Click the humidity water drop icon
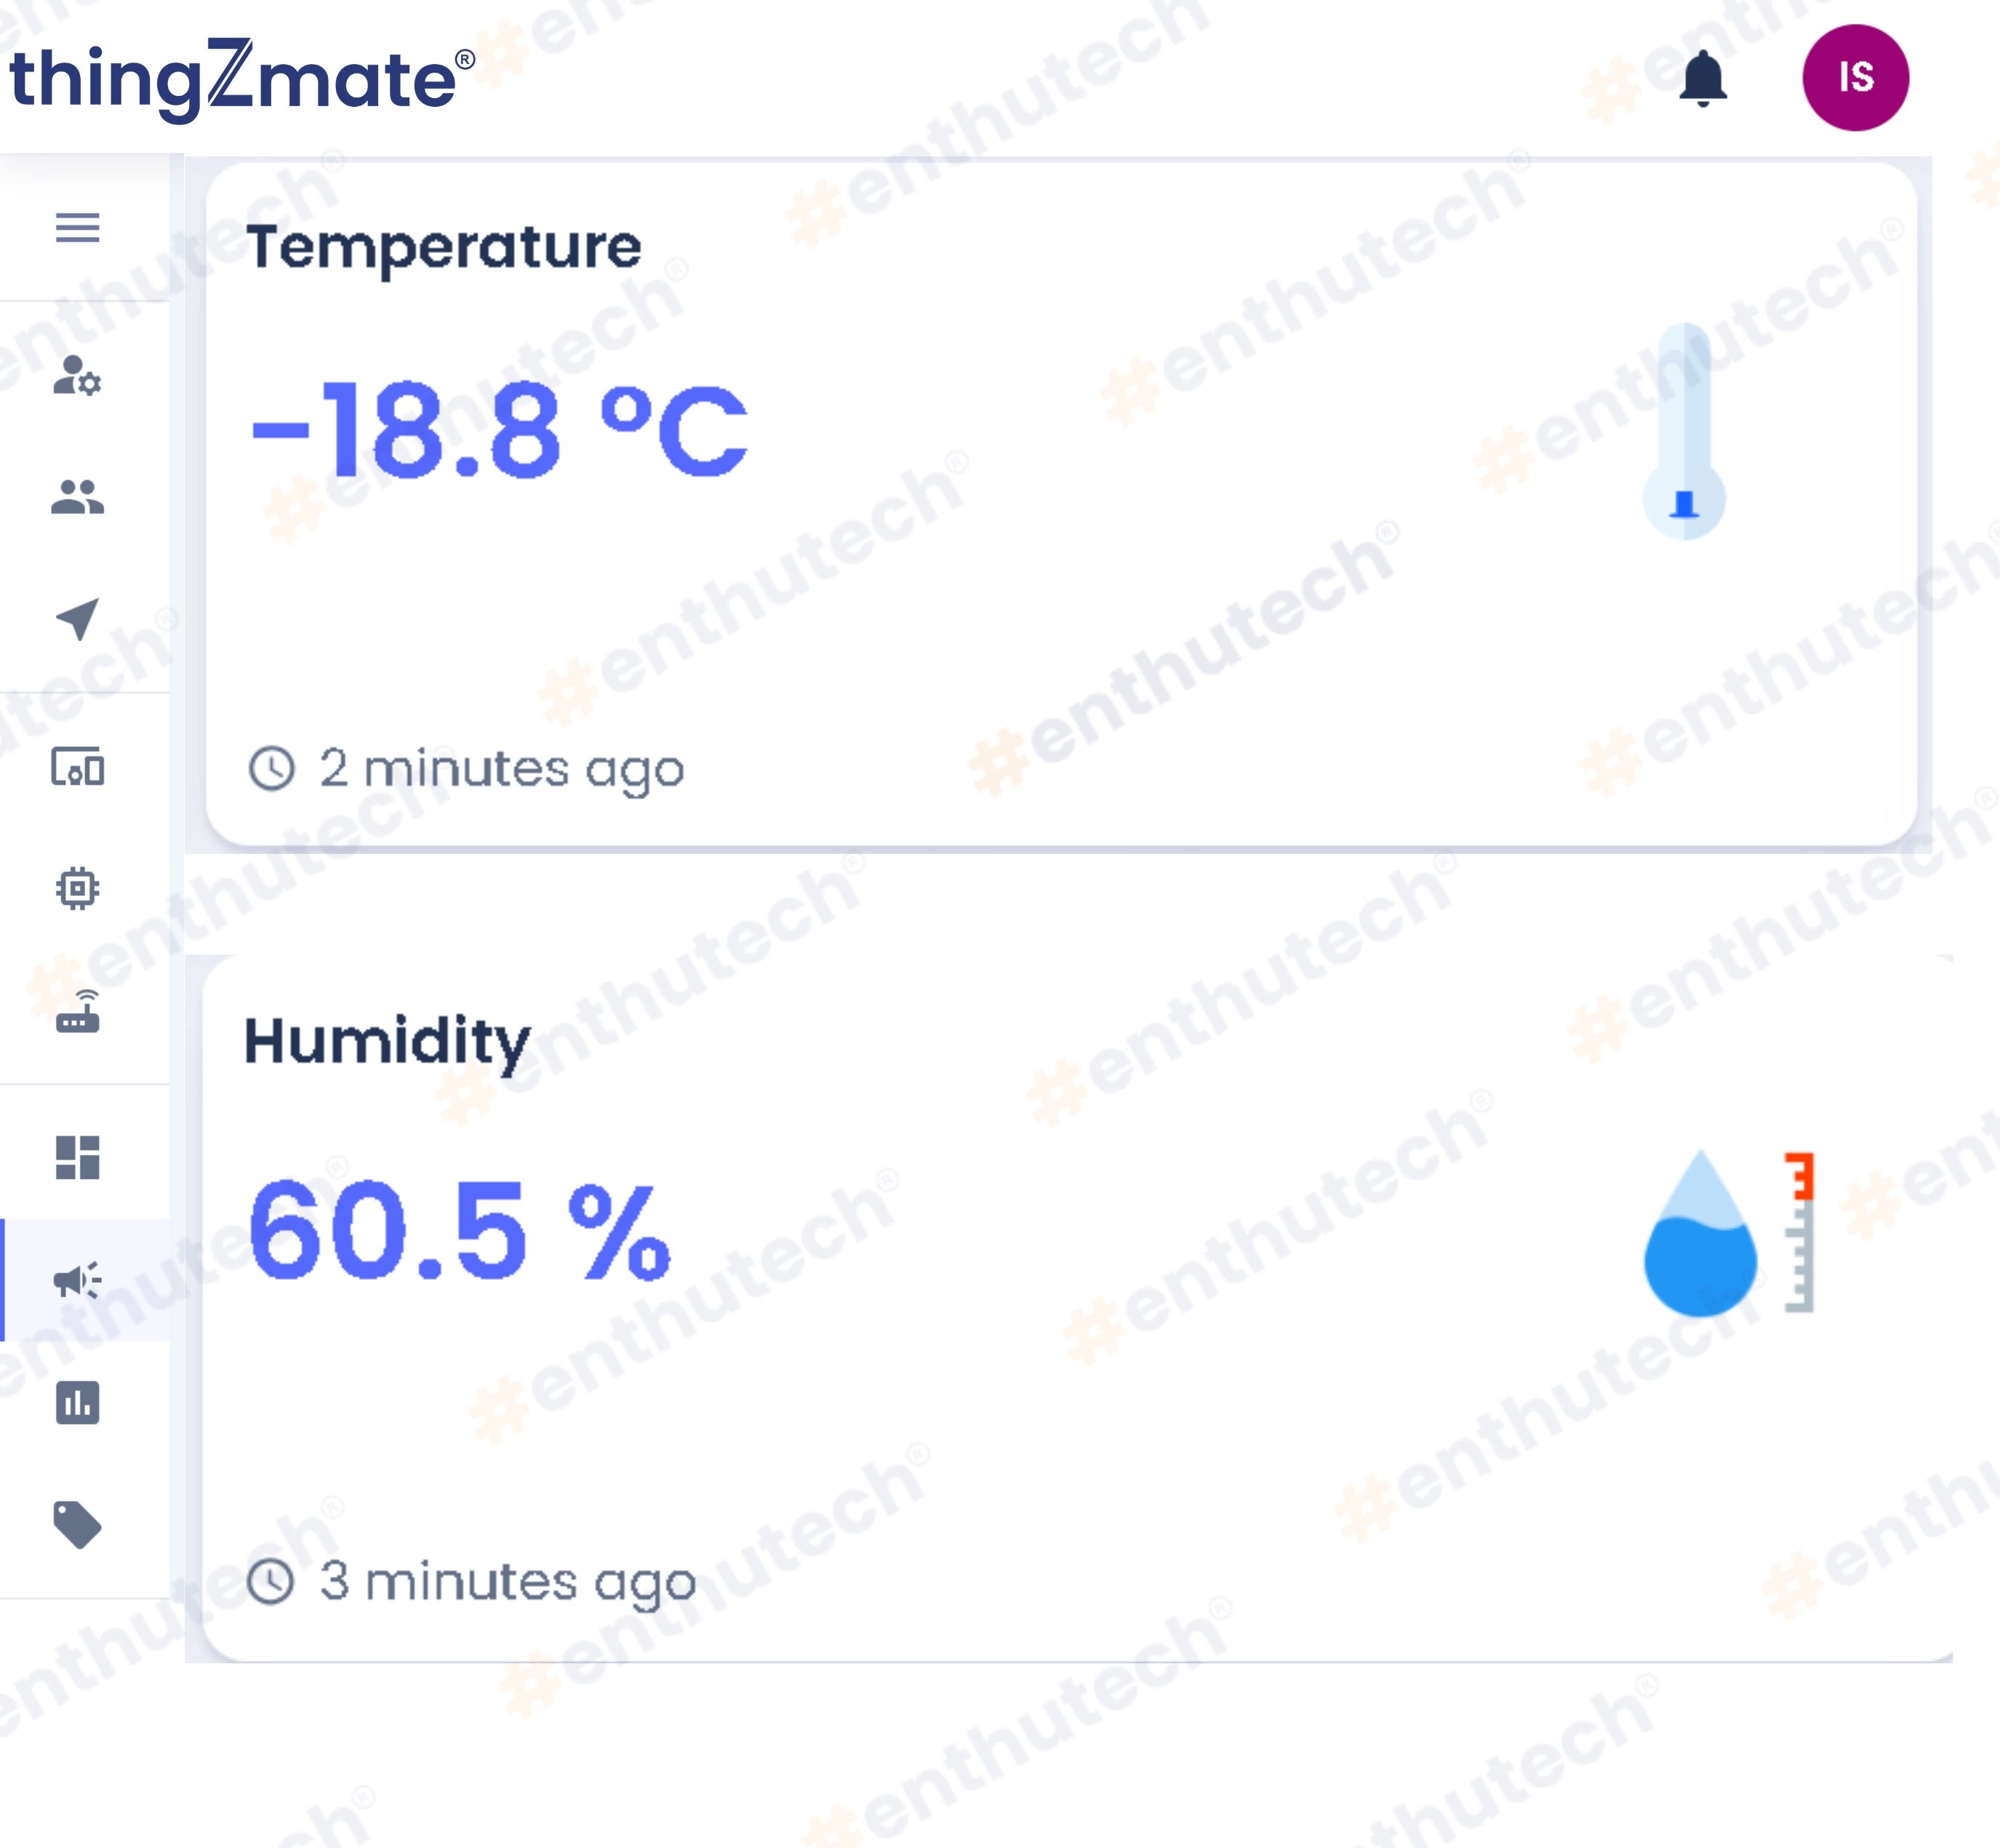The image size is (2000, 1848). 1701,1234
